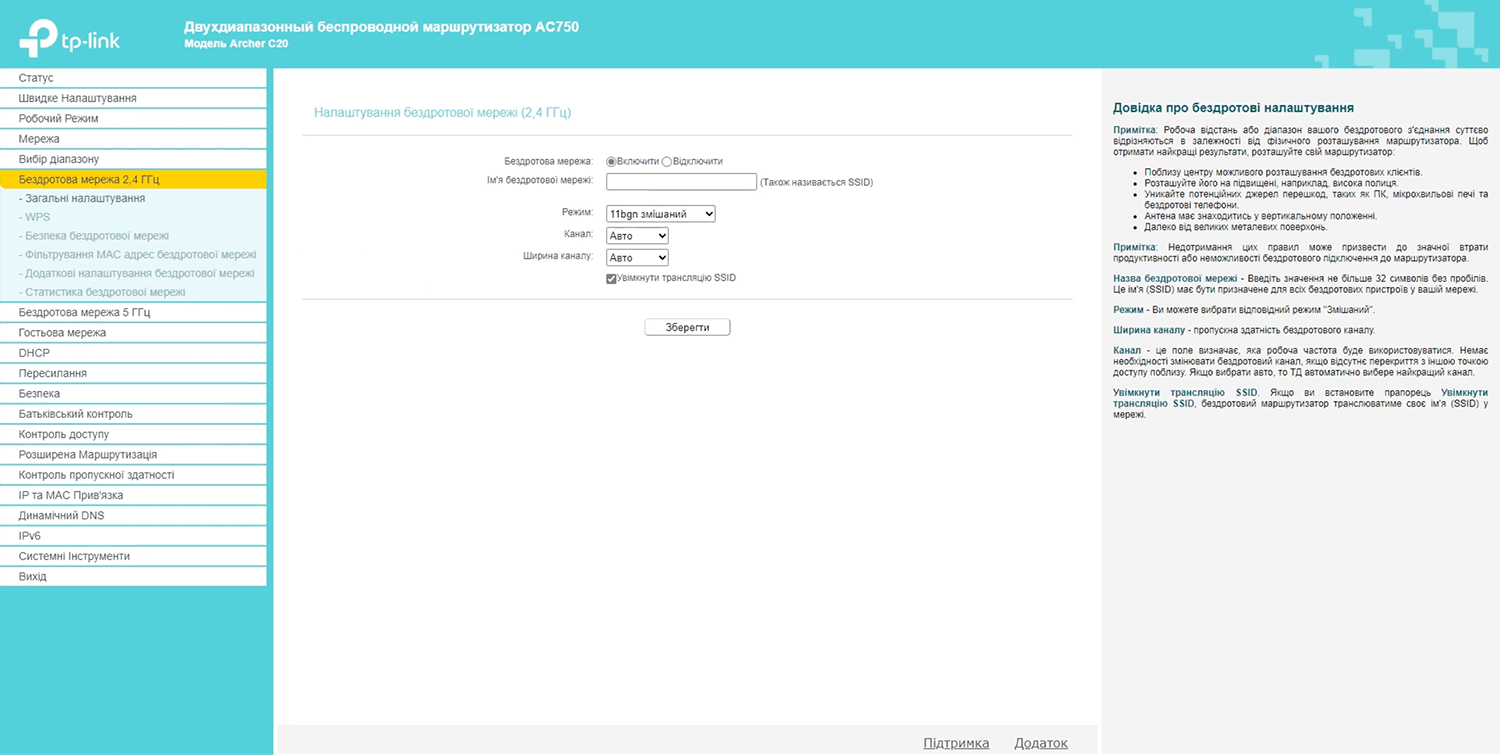Toggle Увімкнути трансляцію SSID checkbox

coord(611,278)
